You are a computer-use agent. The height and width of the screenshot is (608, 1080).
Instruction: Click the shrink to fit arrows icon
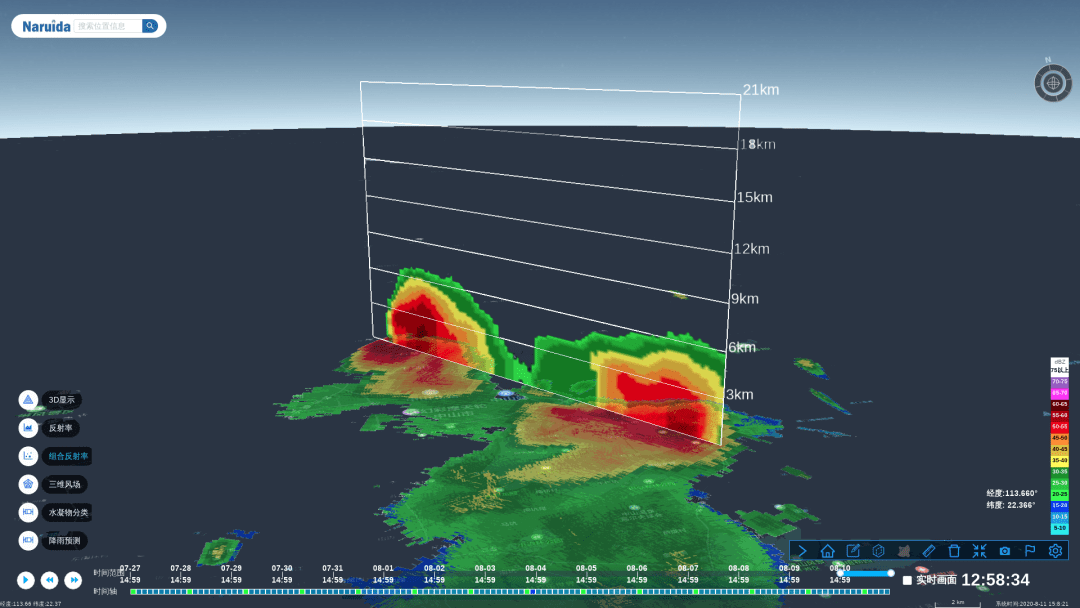(979, 550)
